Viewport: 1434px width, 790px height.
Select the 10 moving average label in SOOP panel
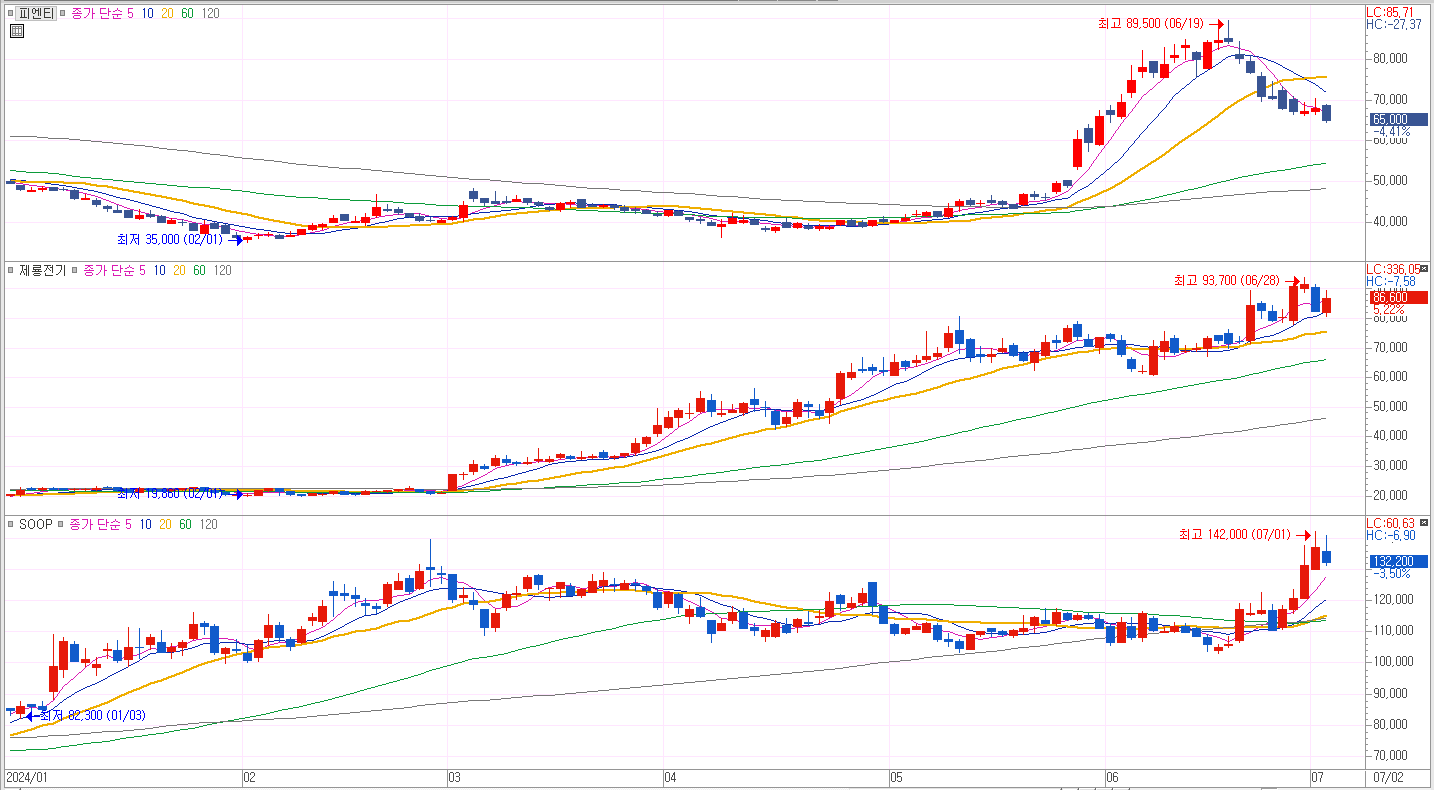(145, 524)
